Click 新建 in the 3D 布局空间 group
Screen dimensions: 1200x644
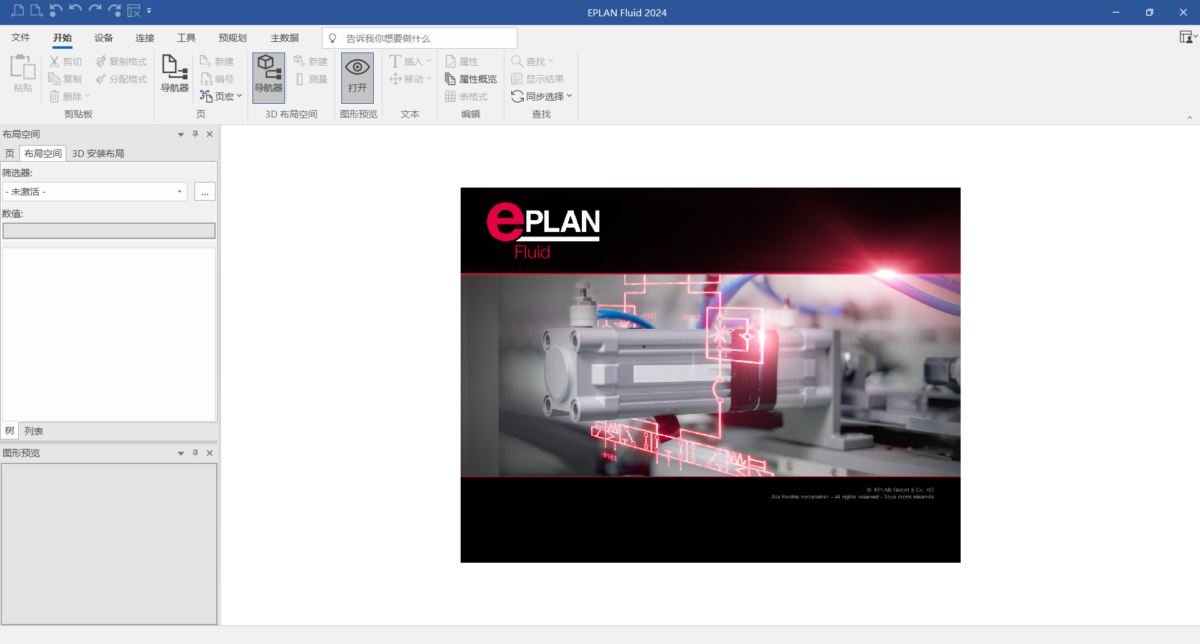point(310,62)
